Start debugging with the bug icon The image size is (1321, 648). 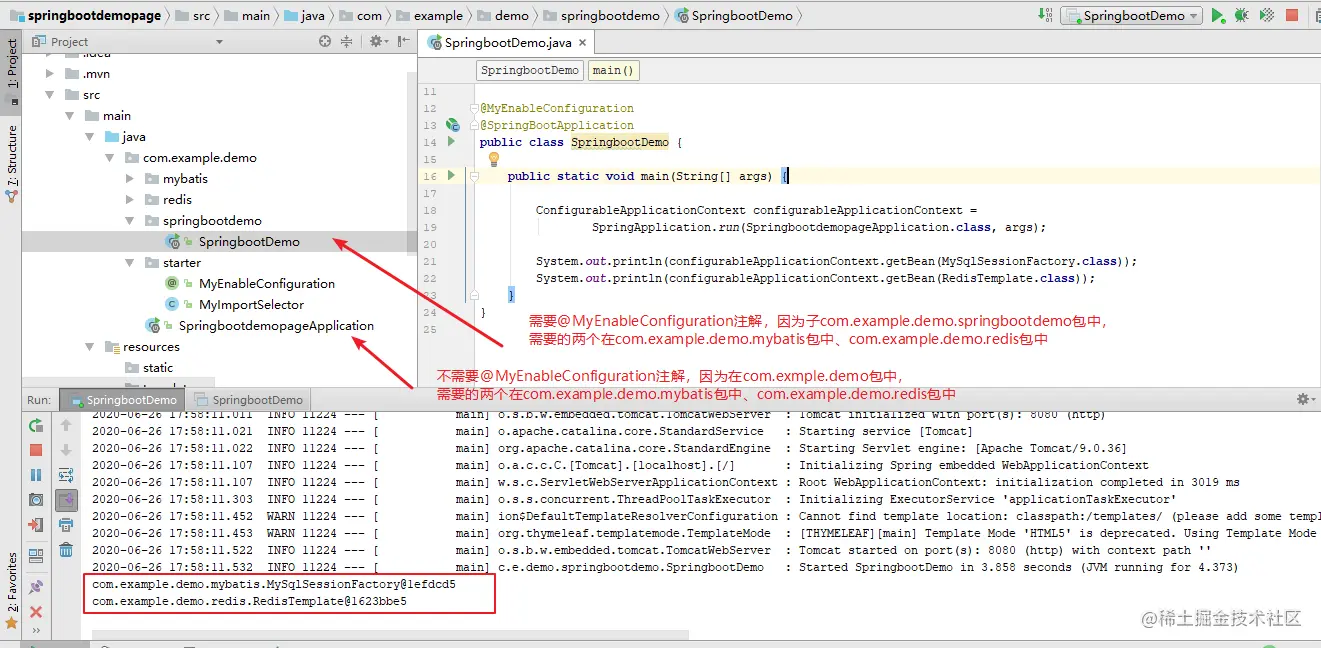coord(1241,15)
